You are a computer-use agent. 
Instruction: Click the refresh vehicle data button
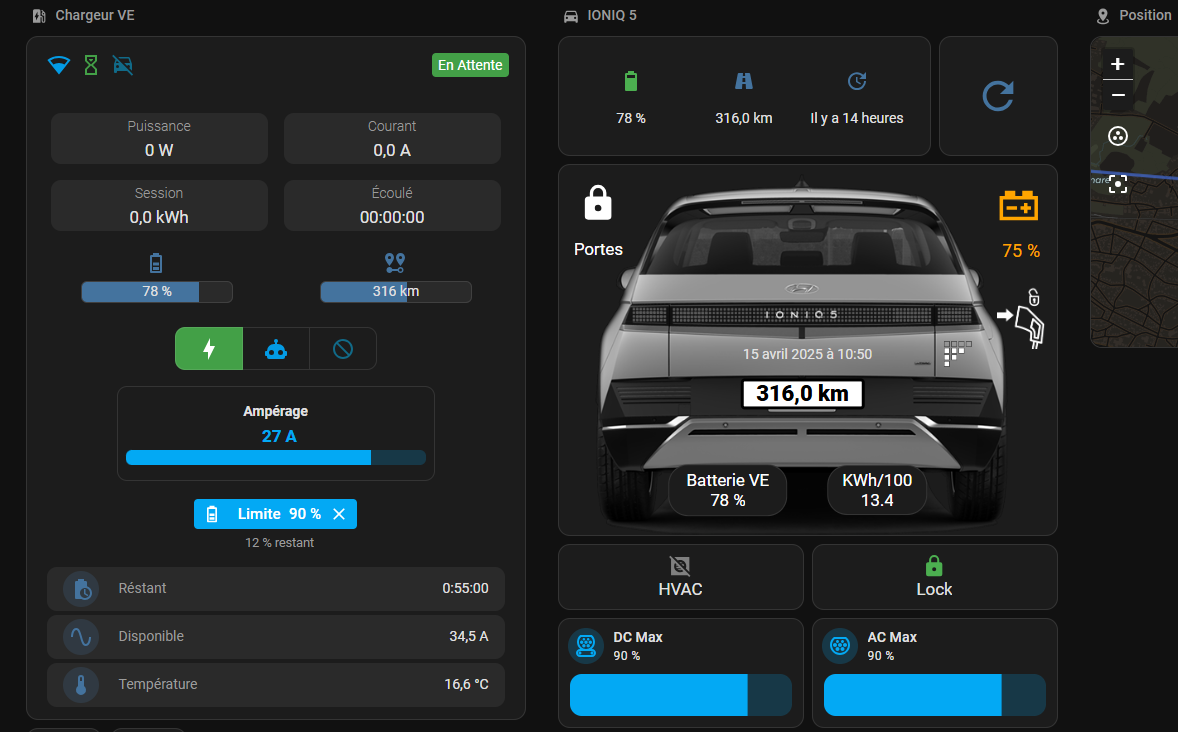click(998, 96)
